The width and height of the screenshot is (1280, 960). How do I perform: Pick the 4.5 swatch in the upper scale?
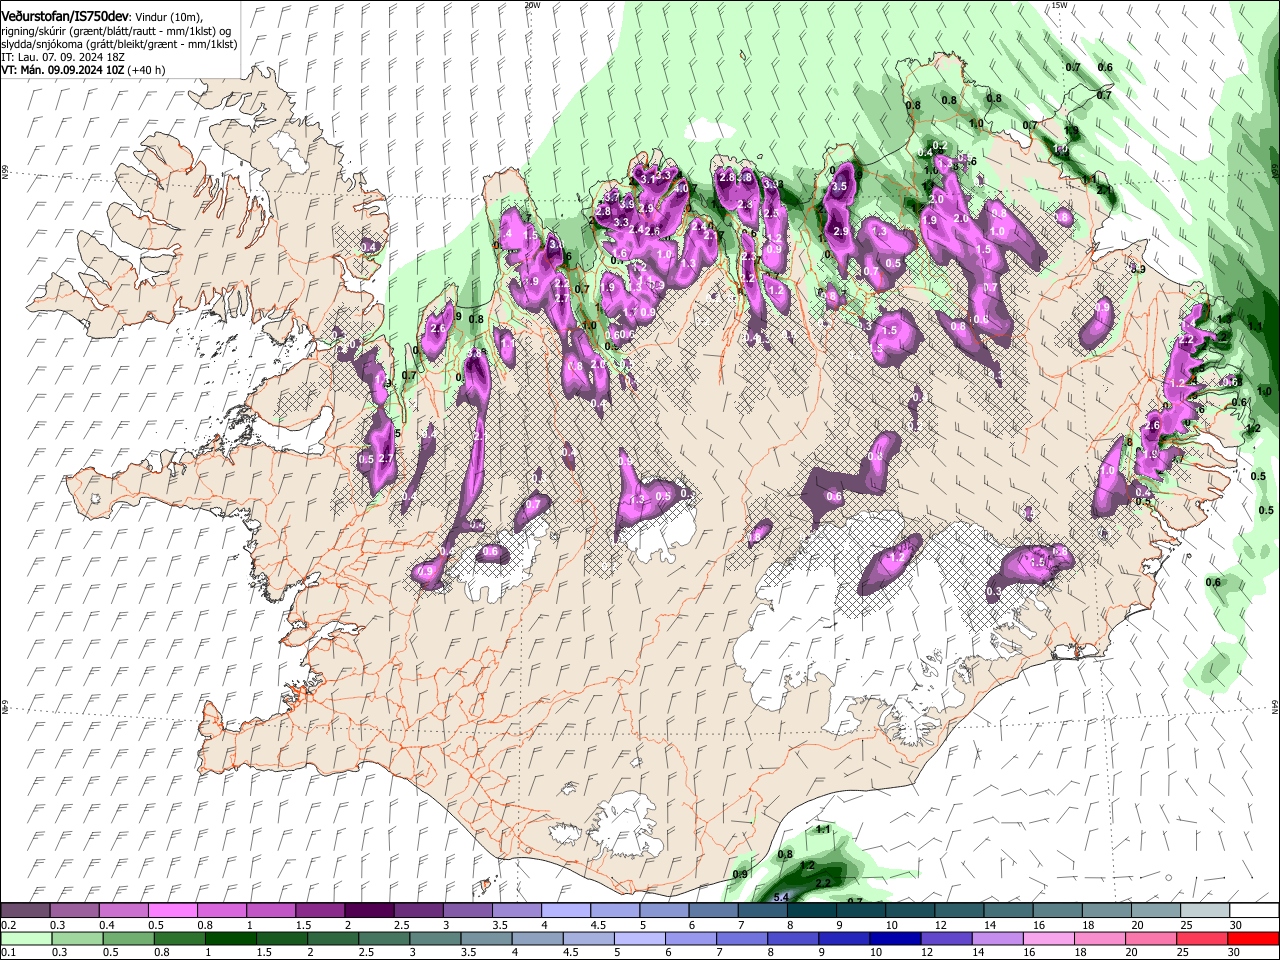click(x=615, y=911)
